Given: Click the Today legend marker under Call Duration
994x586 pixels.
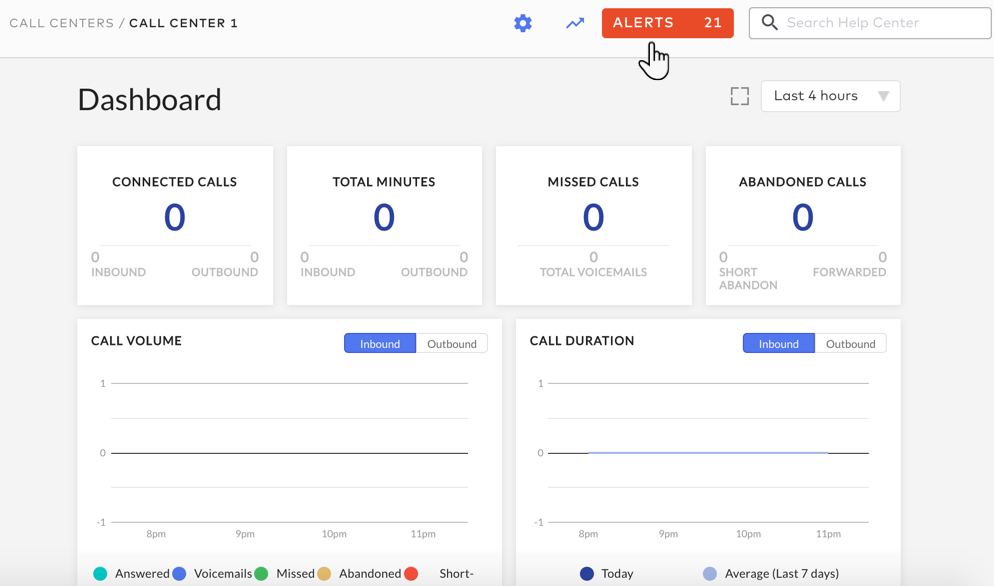Looking at the screenshot, I should click(586, 573).
